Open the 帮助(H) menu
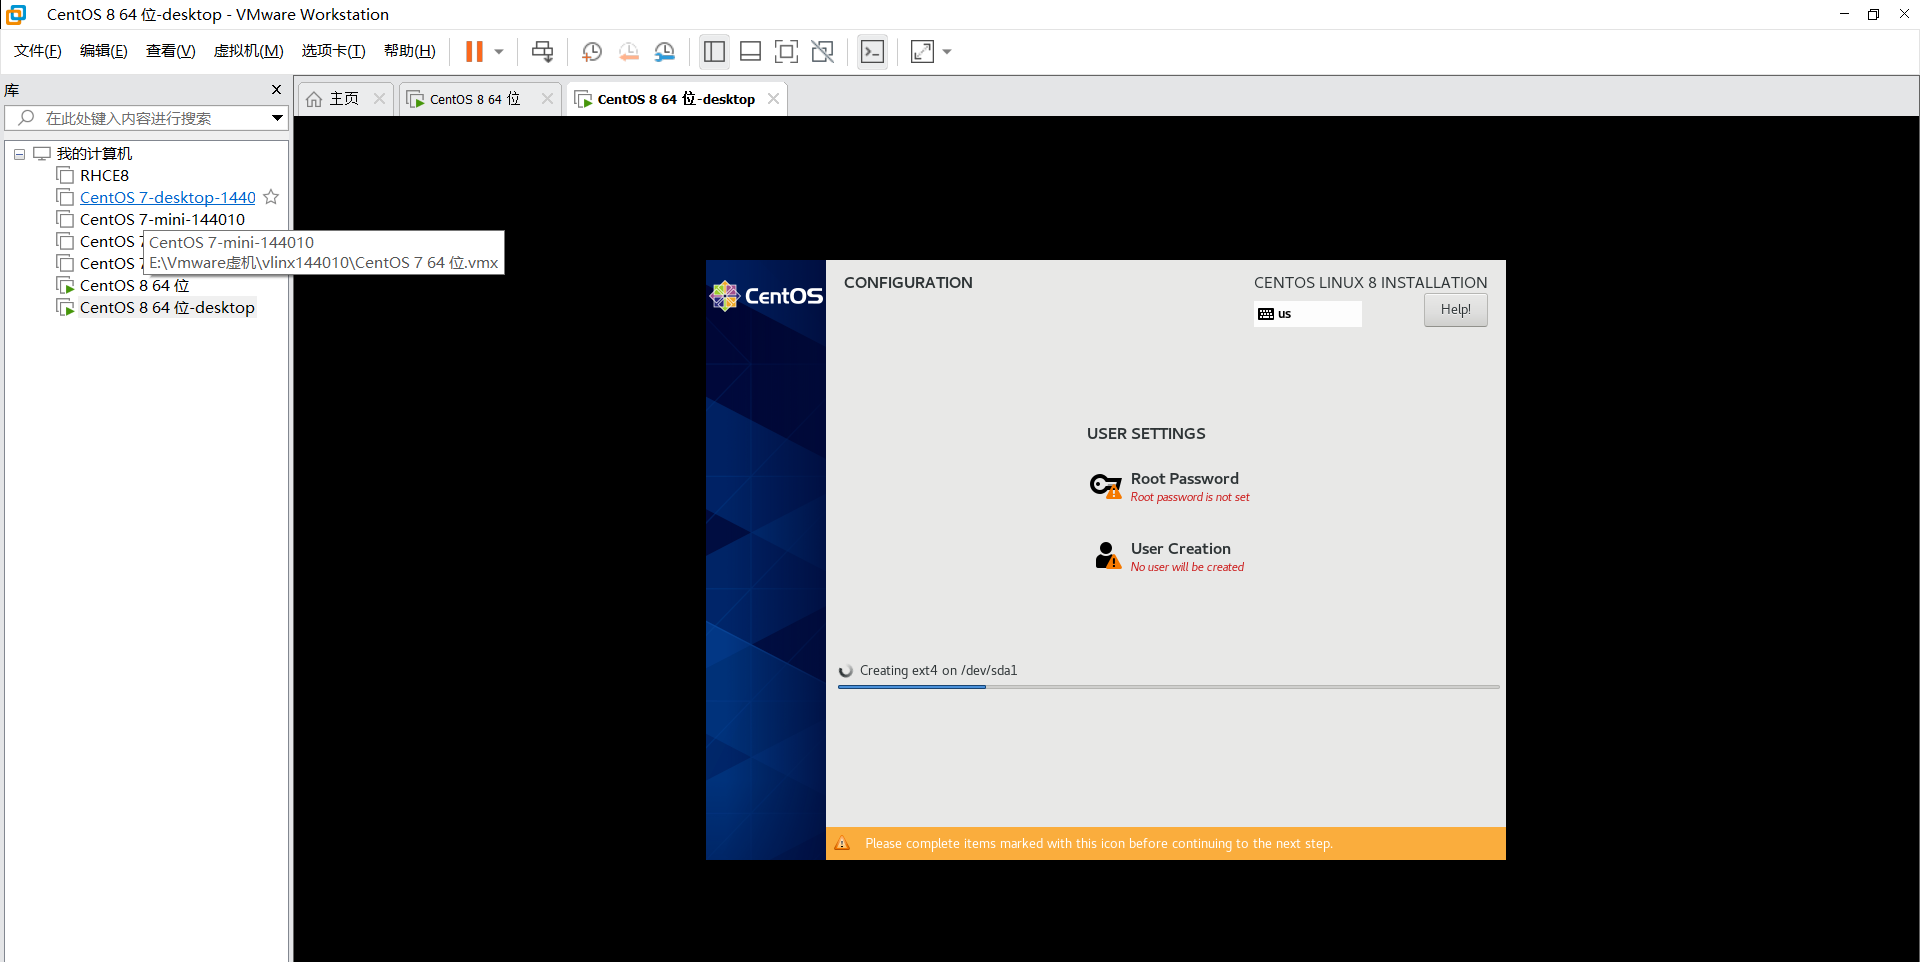 click(410, 51)
